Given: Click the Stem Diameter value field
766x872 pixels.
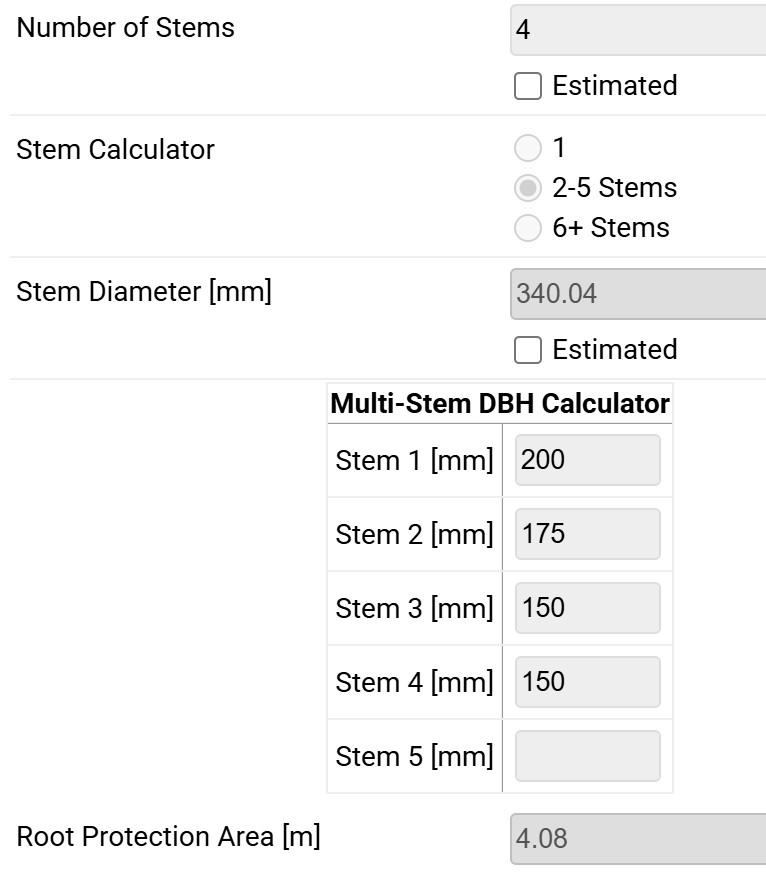Looking at the screenshot, I should pos(638,294).
